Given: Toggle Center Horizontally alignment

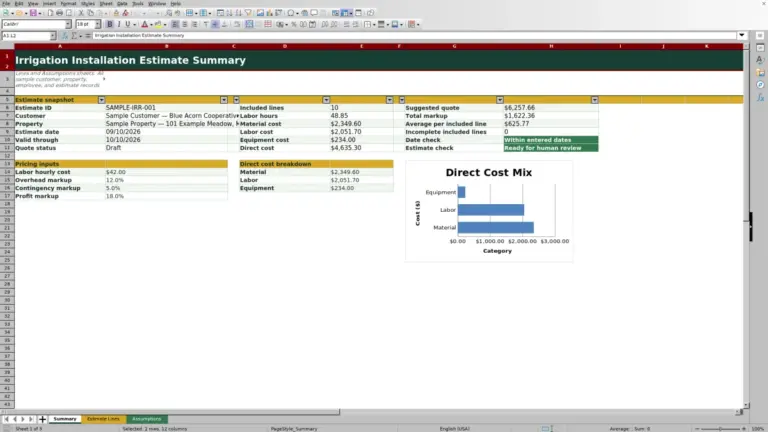Looking at the screenshot, I should coord(185,24).
